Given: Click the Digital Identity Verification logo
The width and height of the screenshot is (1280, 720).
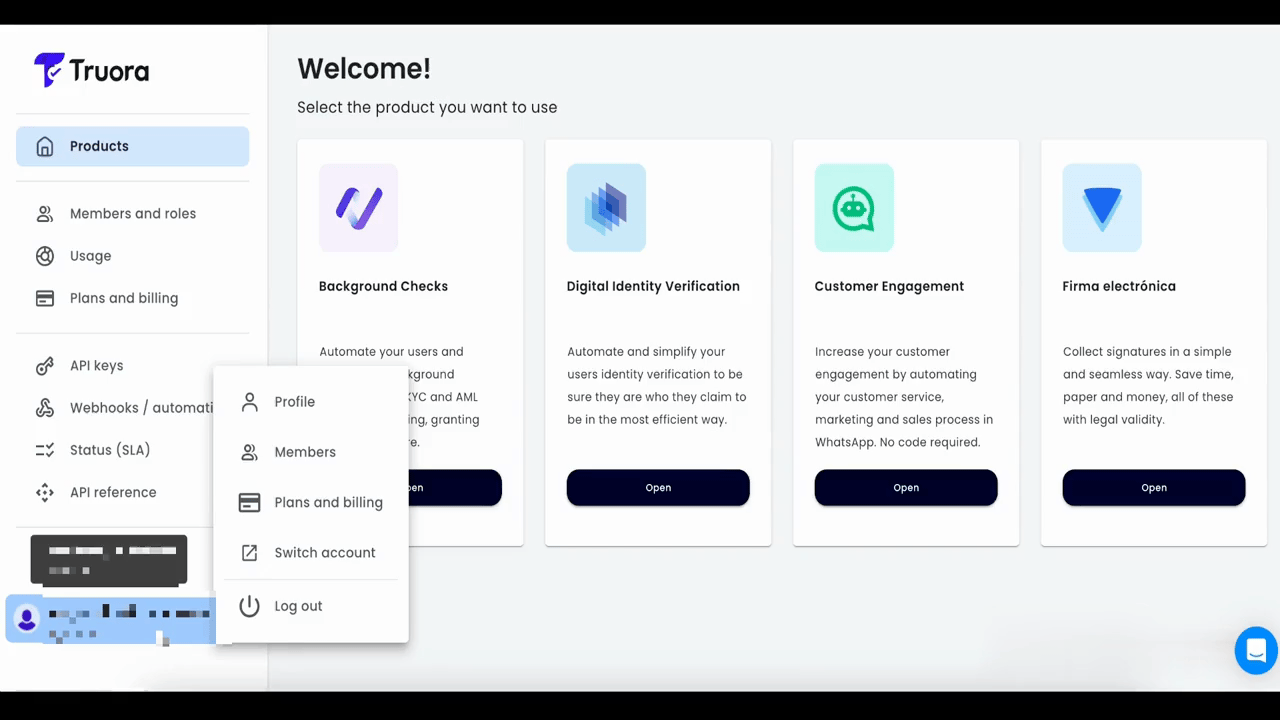Looking at the screenshot, I should pos(606,208).
